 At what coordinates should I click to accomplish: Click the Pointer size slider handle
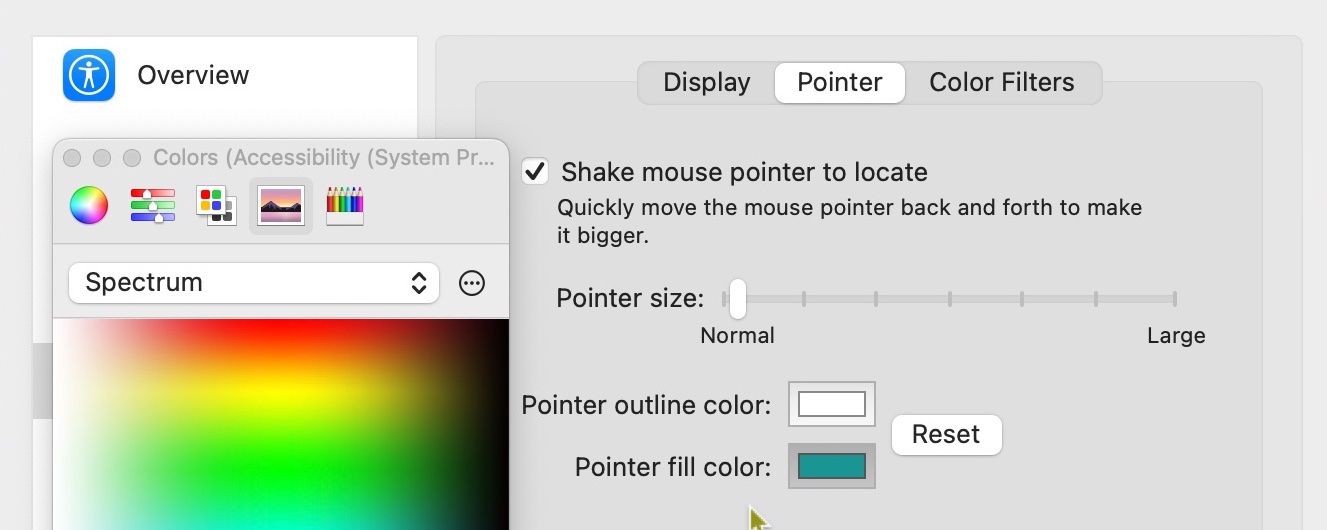coord(737,298)
